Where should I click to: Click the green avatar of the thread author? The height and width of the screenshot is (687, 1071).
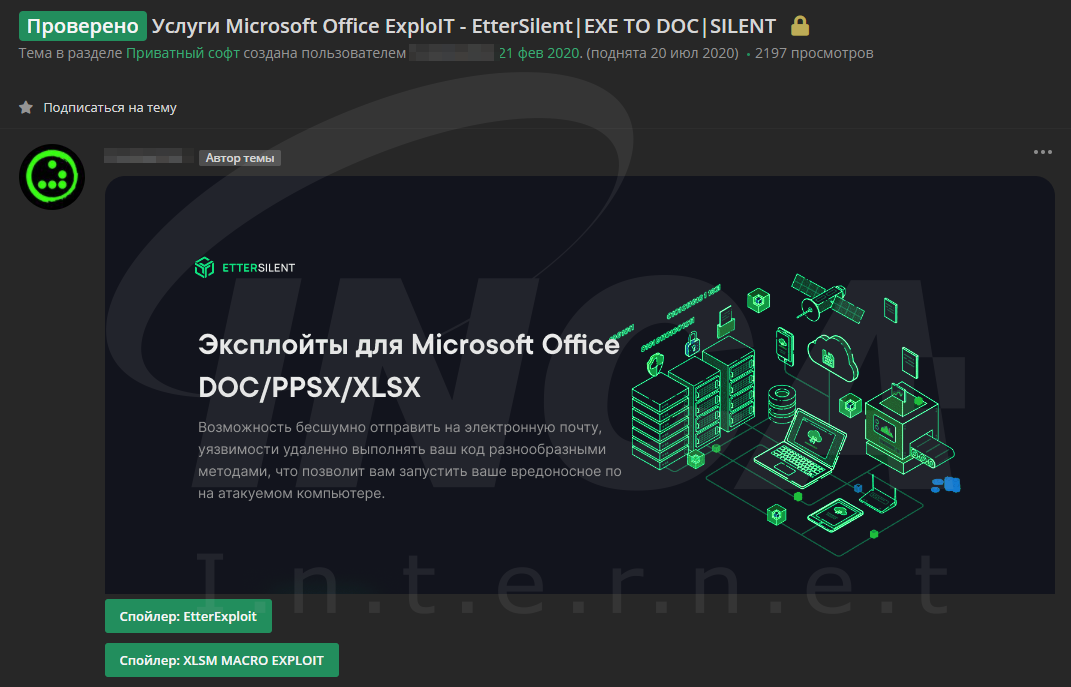[x=52, y=176]
